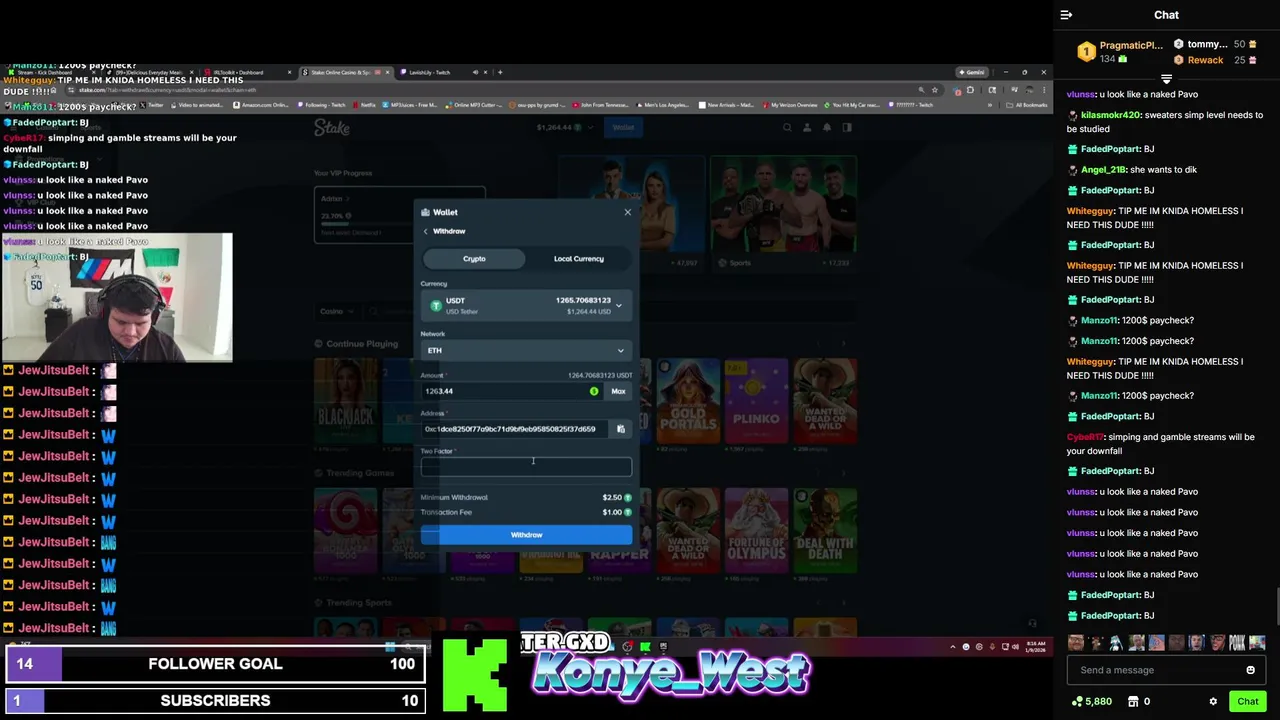Open the Gold Portals game thumbnail
1280x720 pixels.
pyautogui.click(x=688, y=401)
